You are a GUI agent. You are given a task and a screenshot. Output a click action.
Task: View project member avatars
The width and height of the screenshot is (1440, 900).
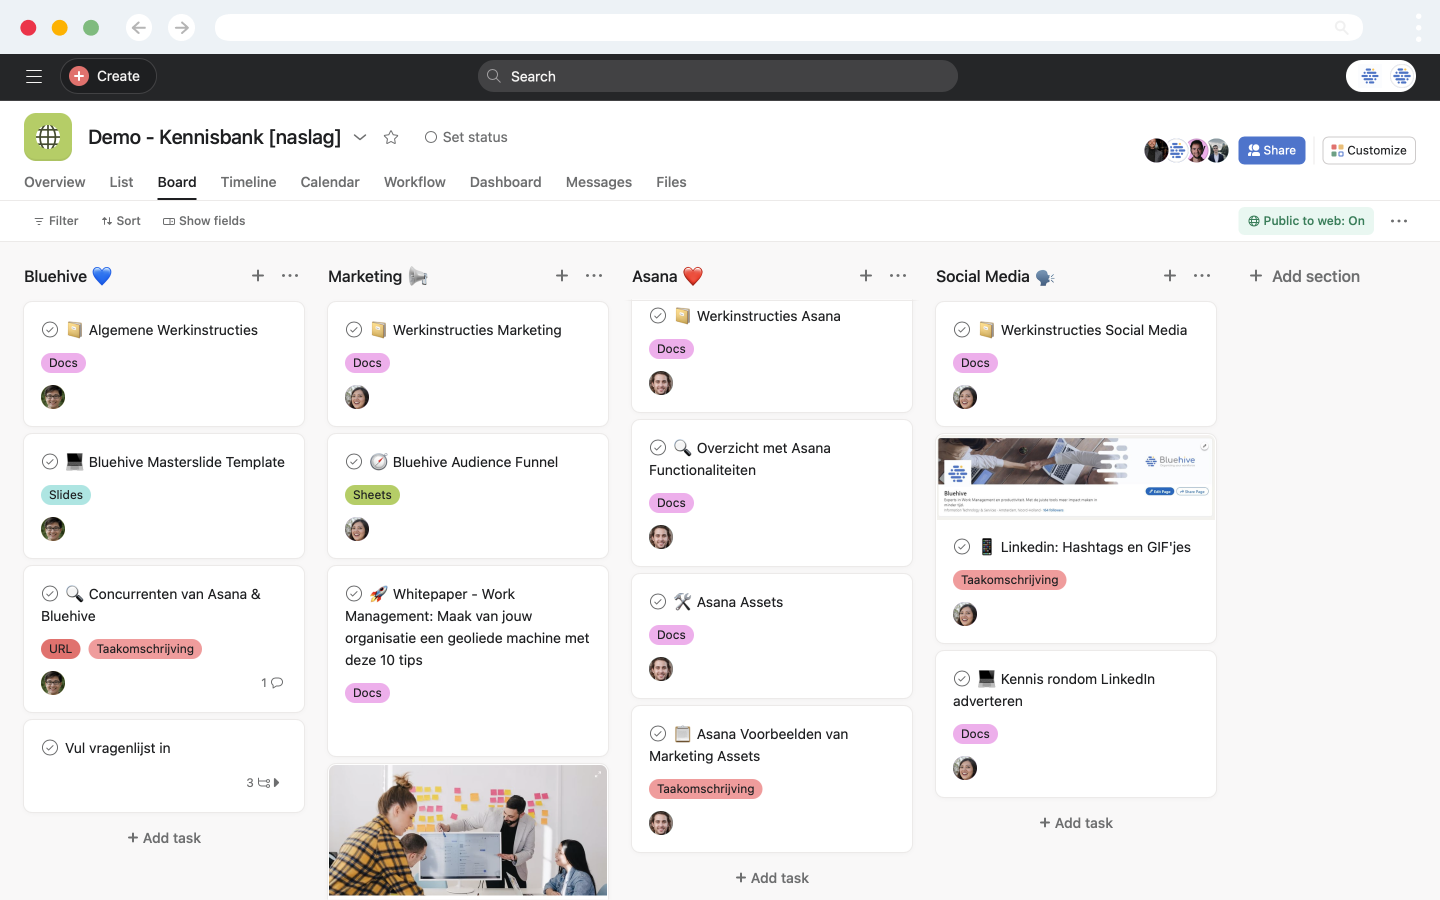tap(1186, 150)
